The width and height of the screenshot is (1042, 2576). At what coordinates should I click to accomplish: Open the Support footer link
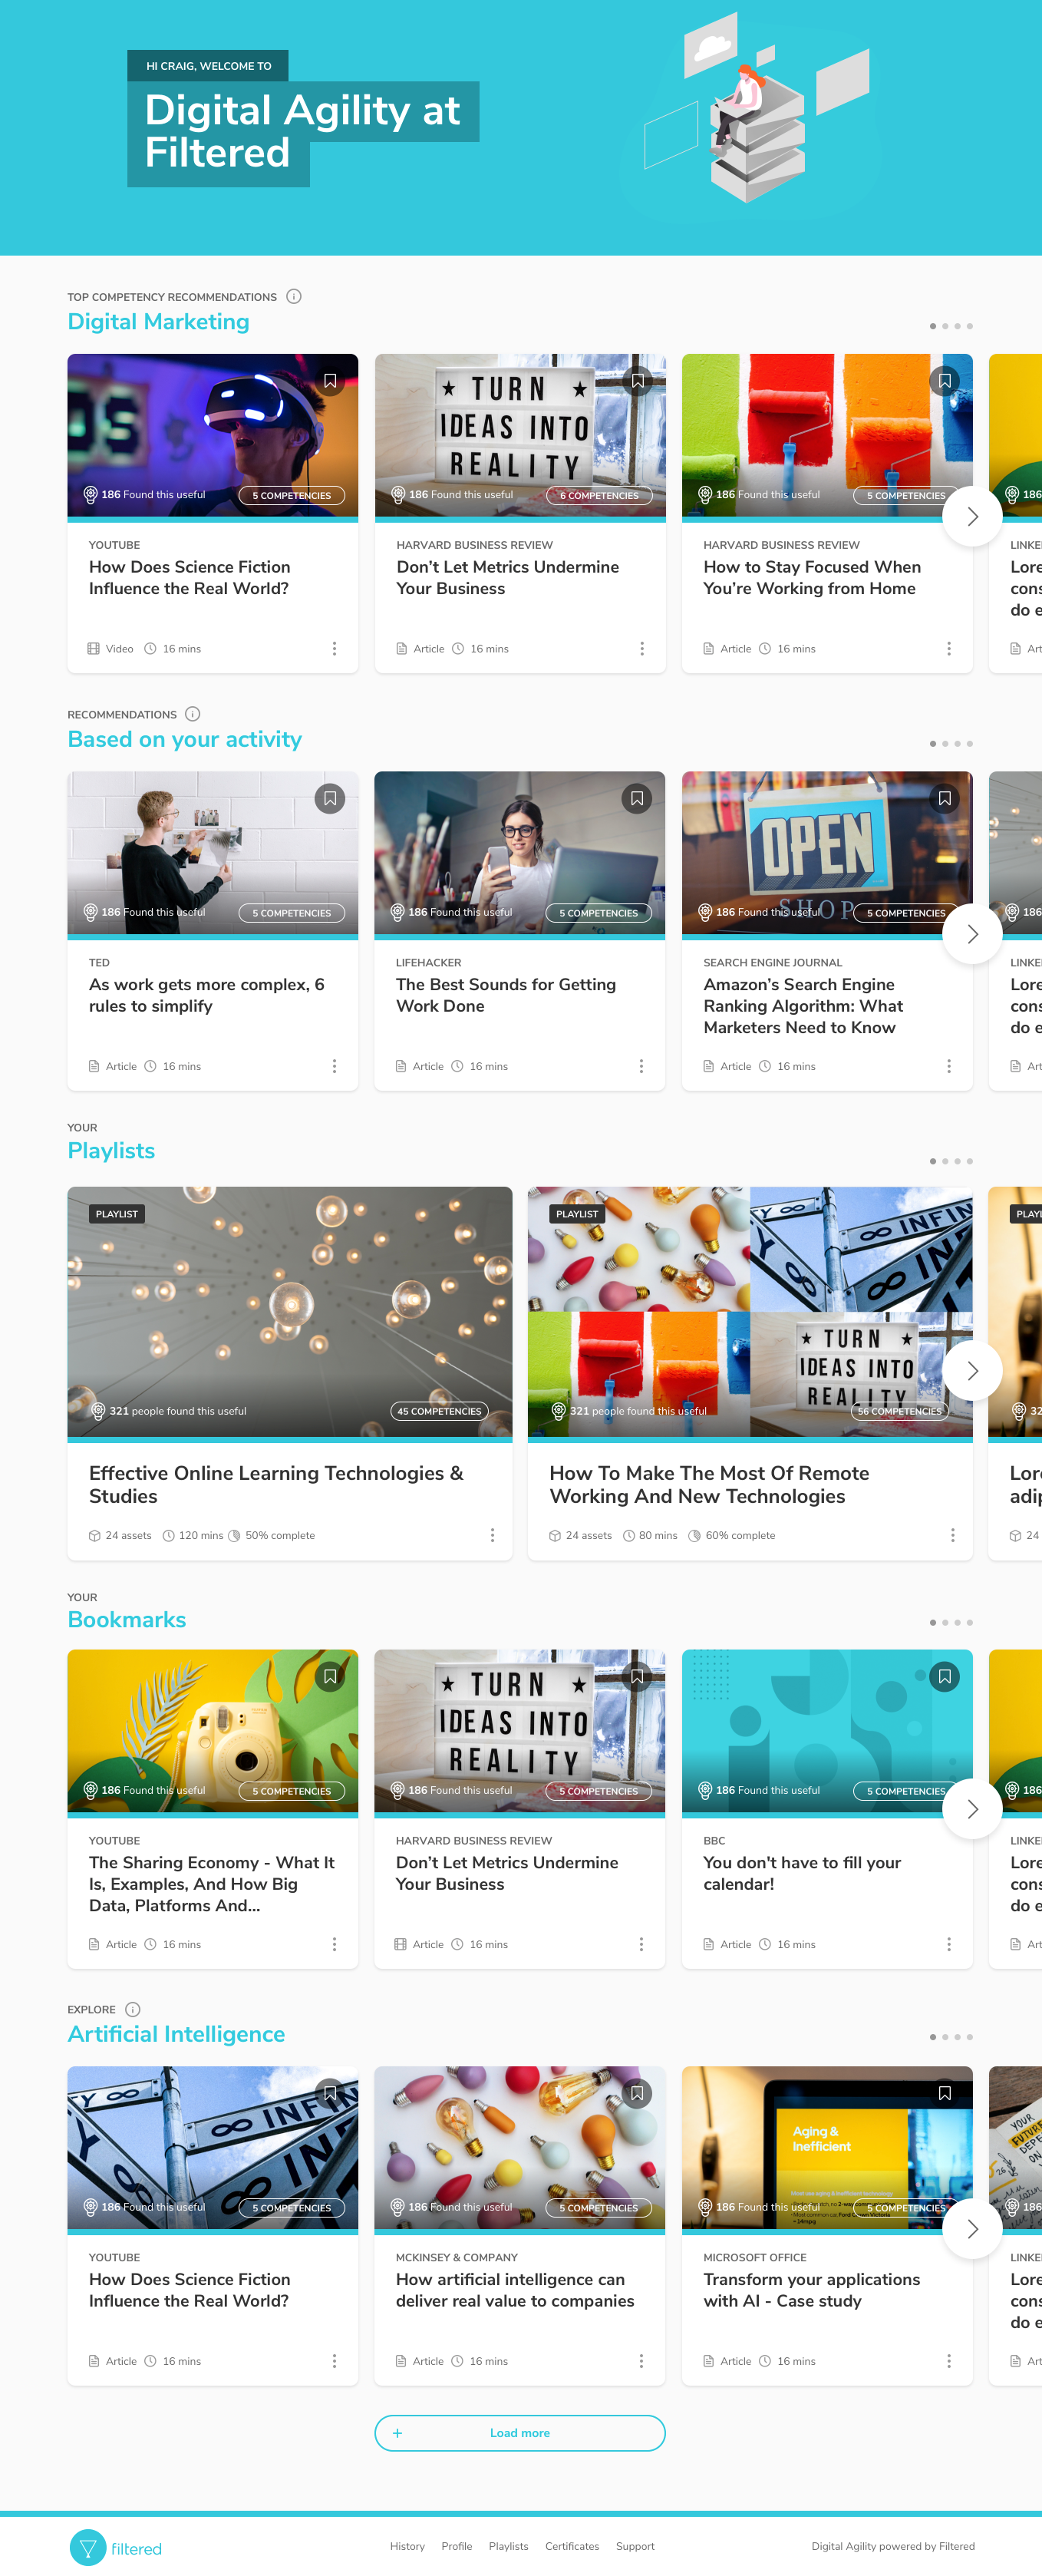(635, 2546)
